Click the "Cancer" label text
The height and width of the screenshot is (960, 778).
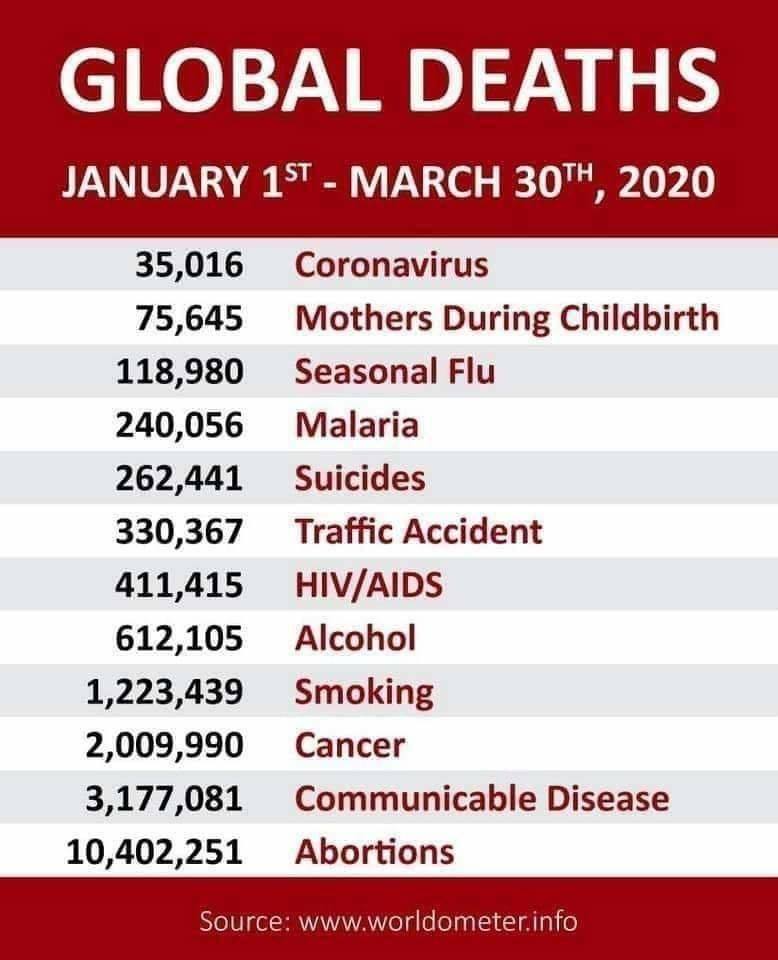(350, 745)
